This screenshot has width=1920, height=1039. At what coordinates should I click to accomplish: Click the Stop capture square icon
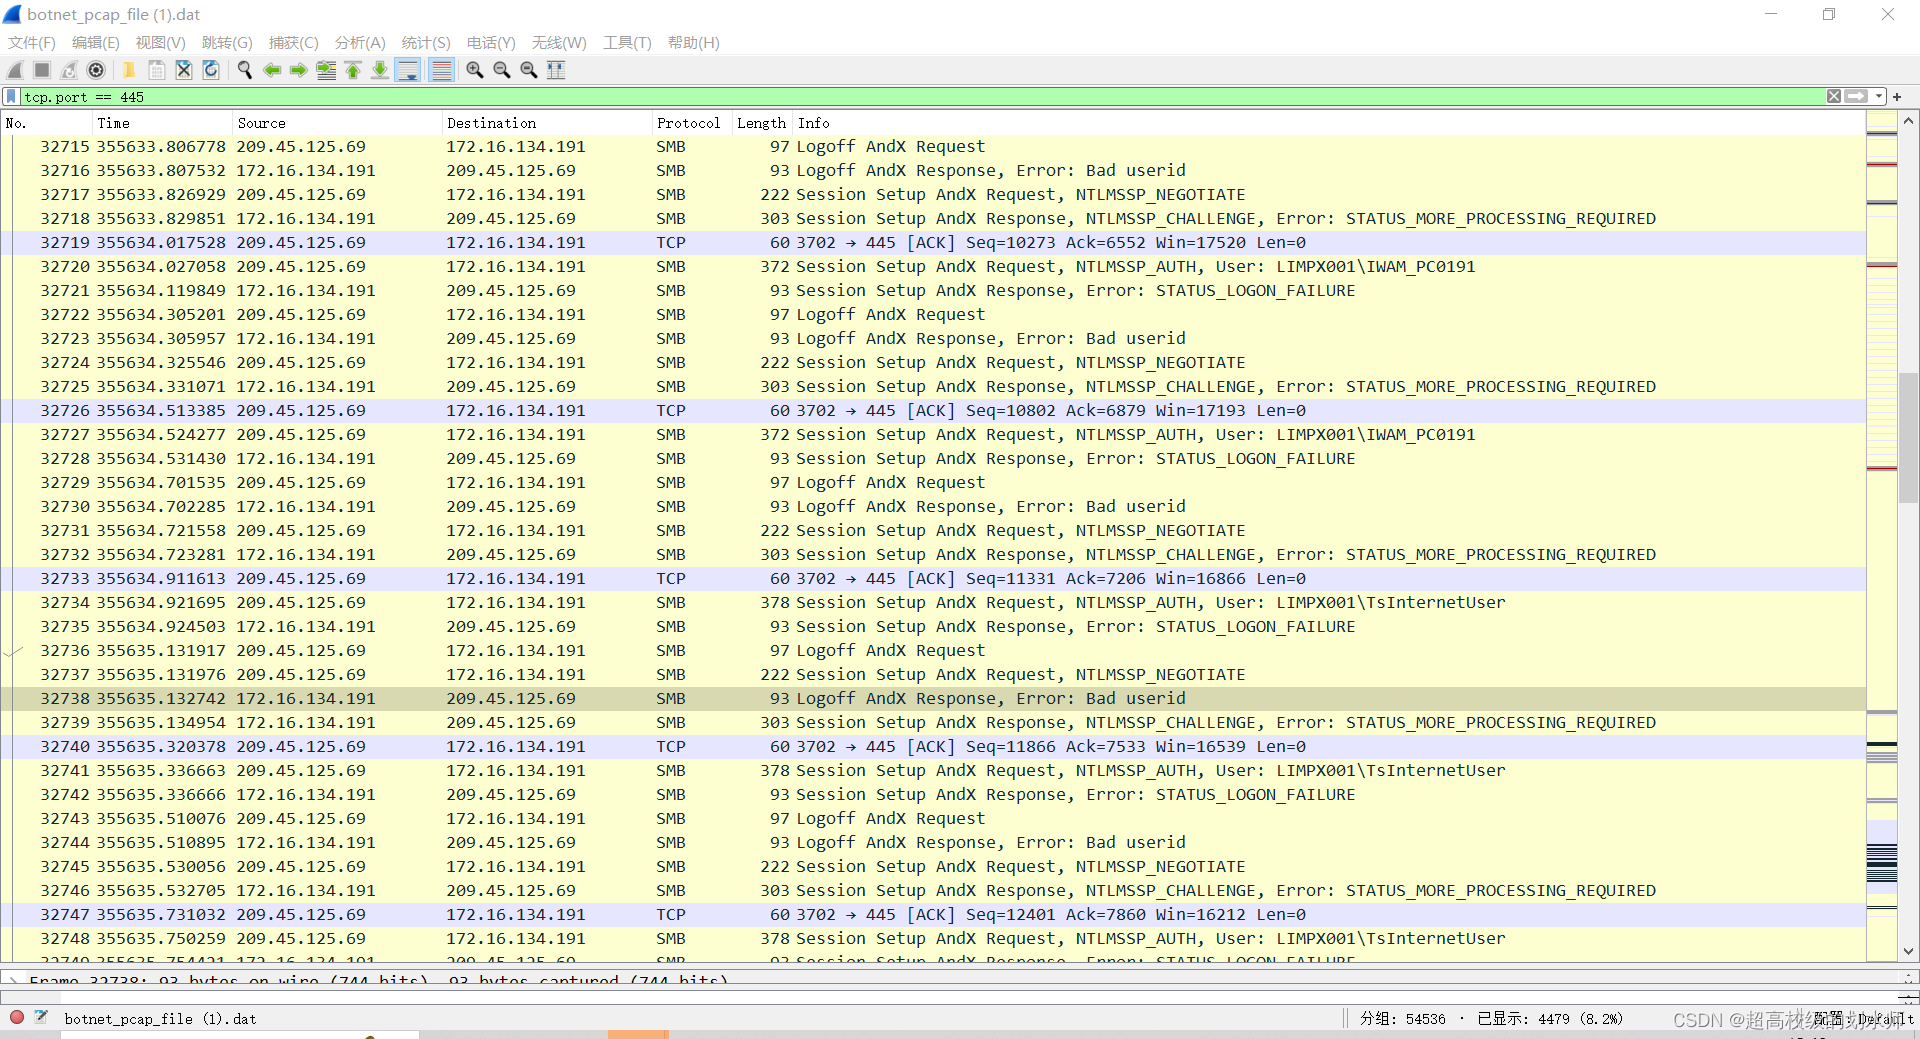pyautogui.click(x=42, y=70)
